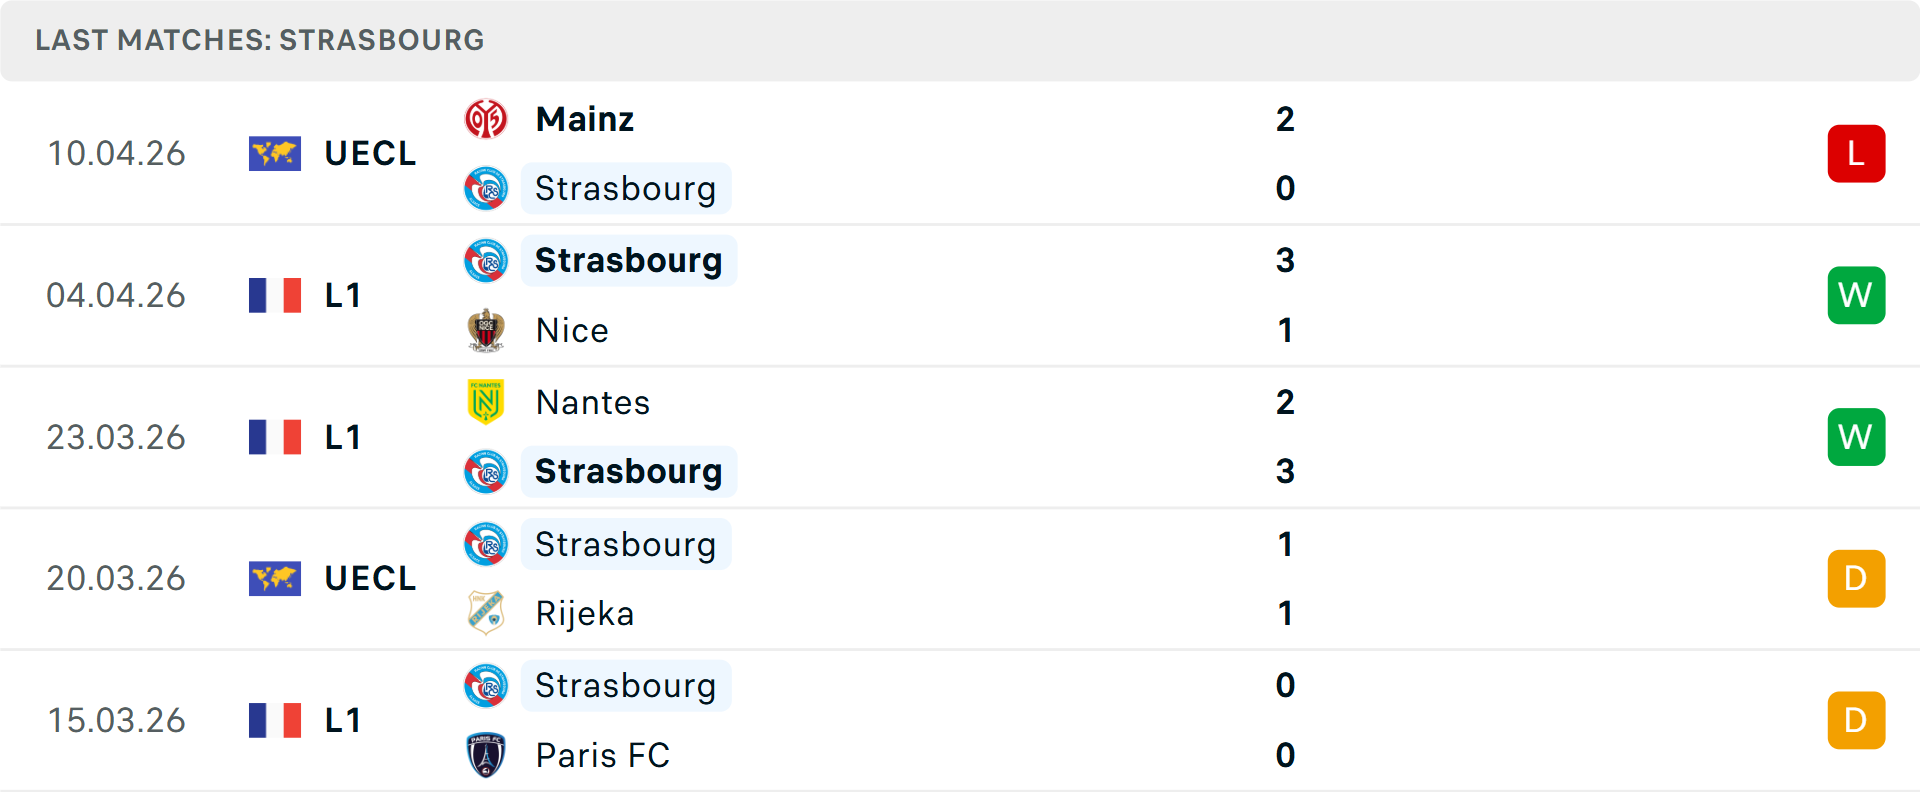Click the Nice club crest icon

(486, 330)
